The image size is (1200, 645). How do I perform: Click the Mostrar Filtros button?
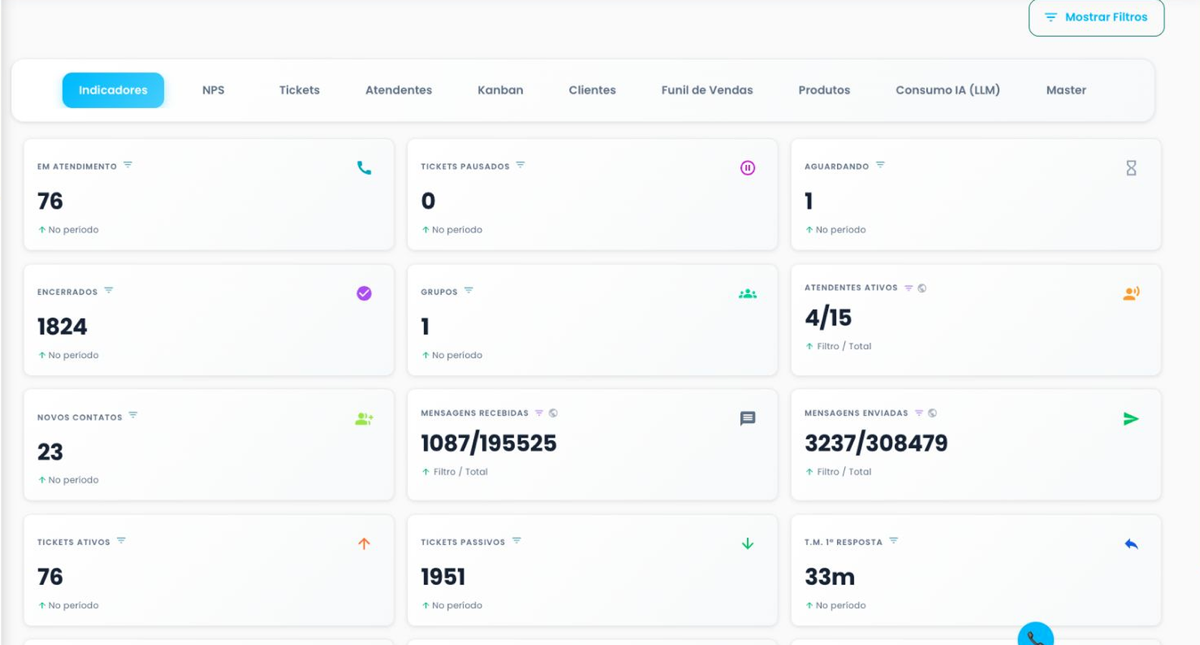[1096, 17]
